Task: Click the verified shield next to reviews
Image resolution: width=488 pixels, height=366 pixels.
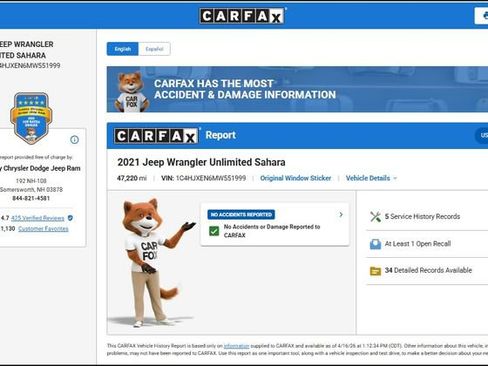Action: [x=70, y=218]
